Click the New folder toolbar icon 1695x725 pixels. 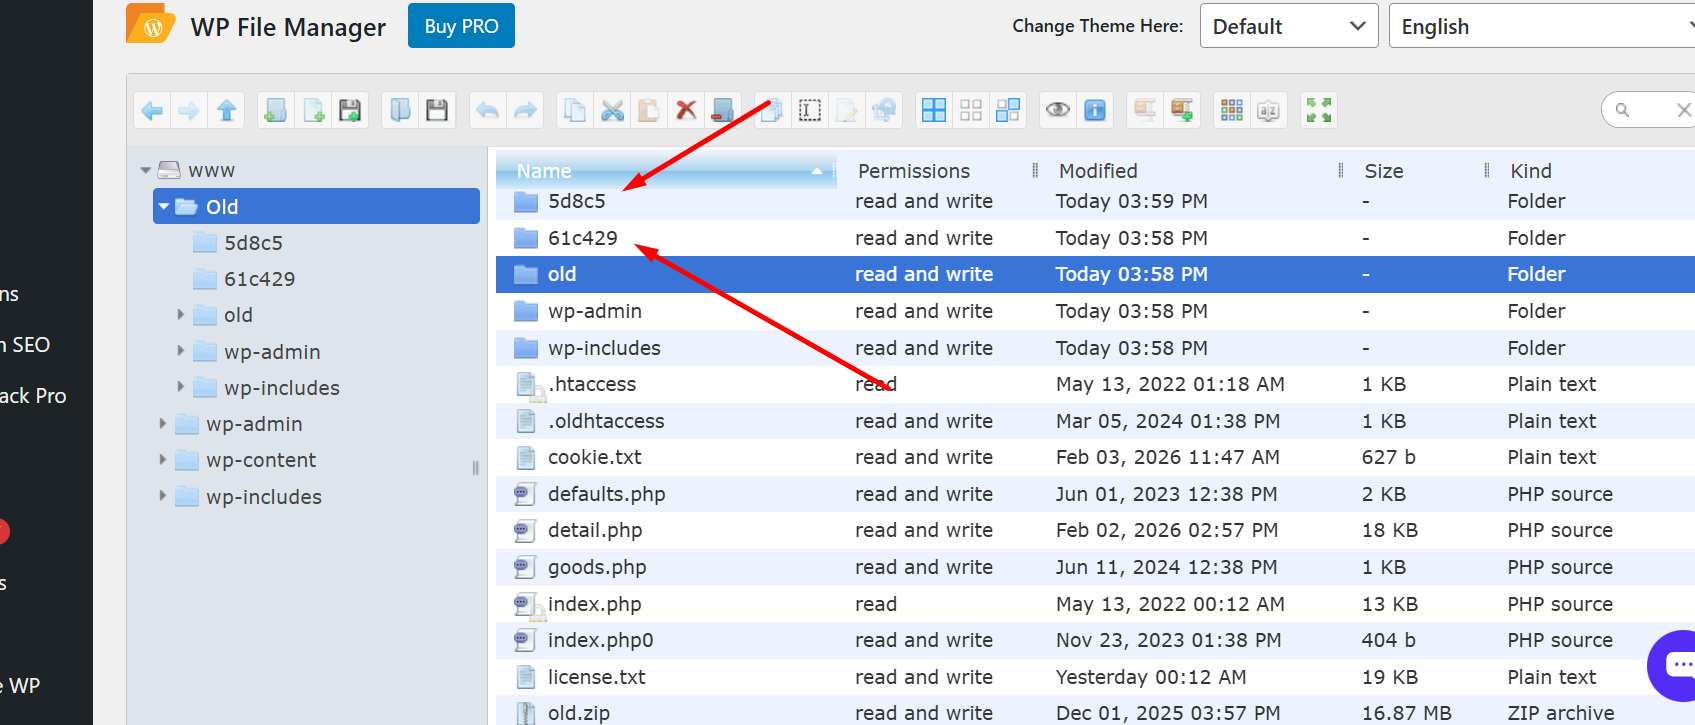pyautogui.click(x=275, y=111)
